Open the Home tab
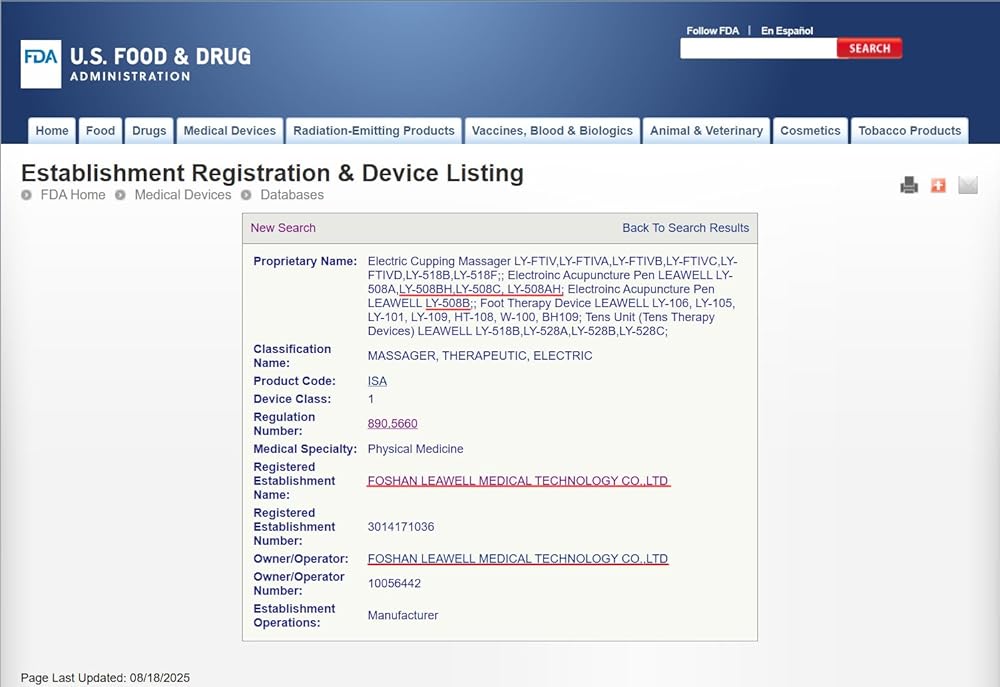1000x687 pixels. click(x=52, y=131)
